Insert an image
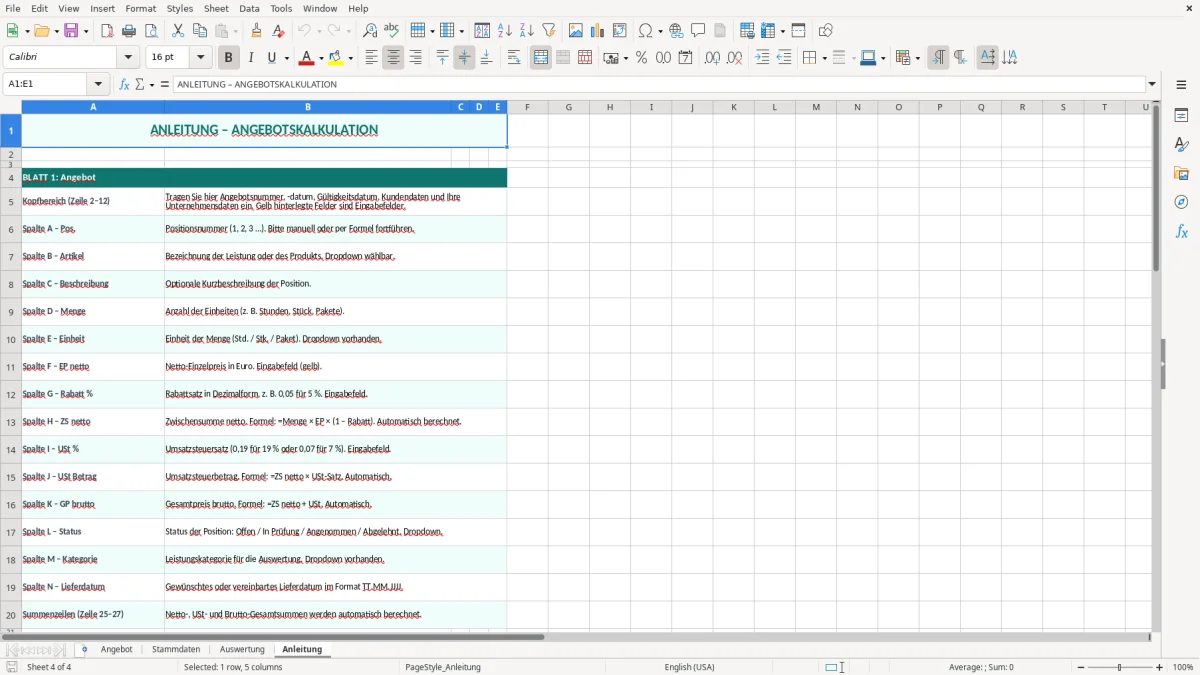The image size is (1200, 675). tap(576, 31)
